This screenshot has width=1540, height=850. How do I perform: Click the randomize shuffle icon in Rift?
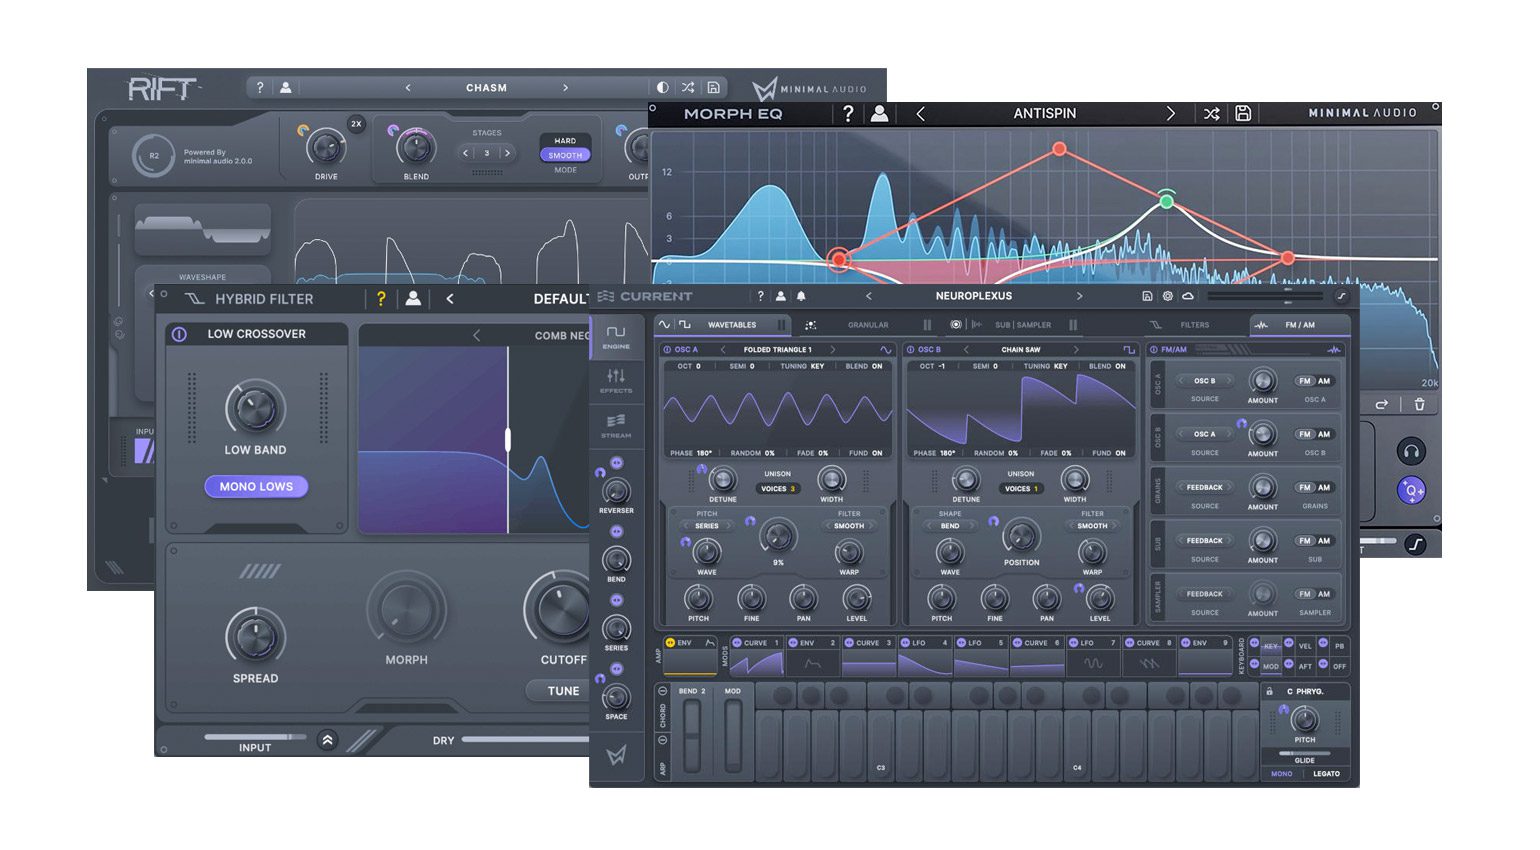[x=688, y=88]
